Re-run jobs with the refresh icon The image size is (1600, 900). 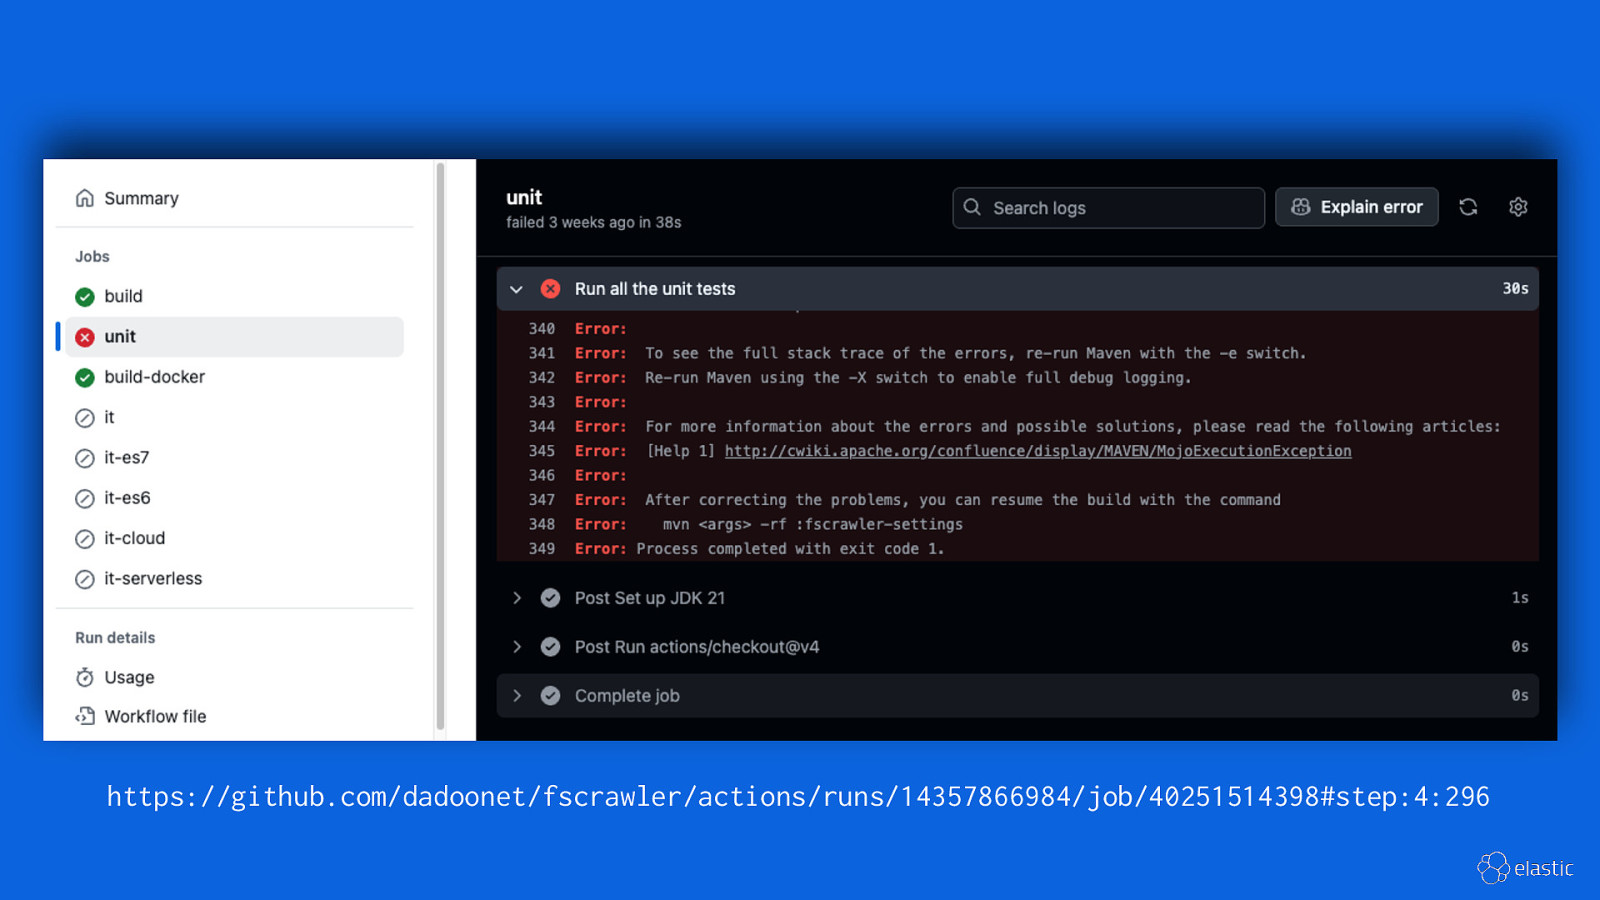coord(1468,207)
